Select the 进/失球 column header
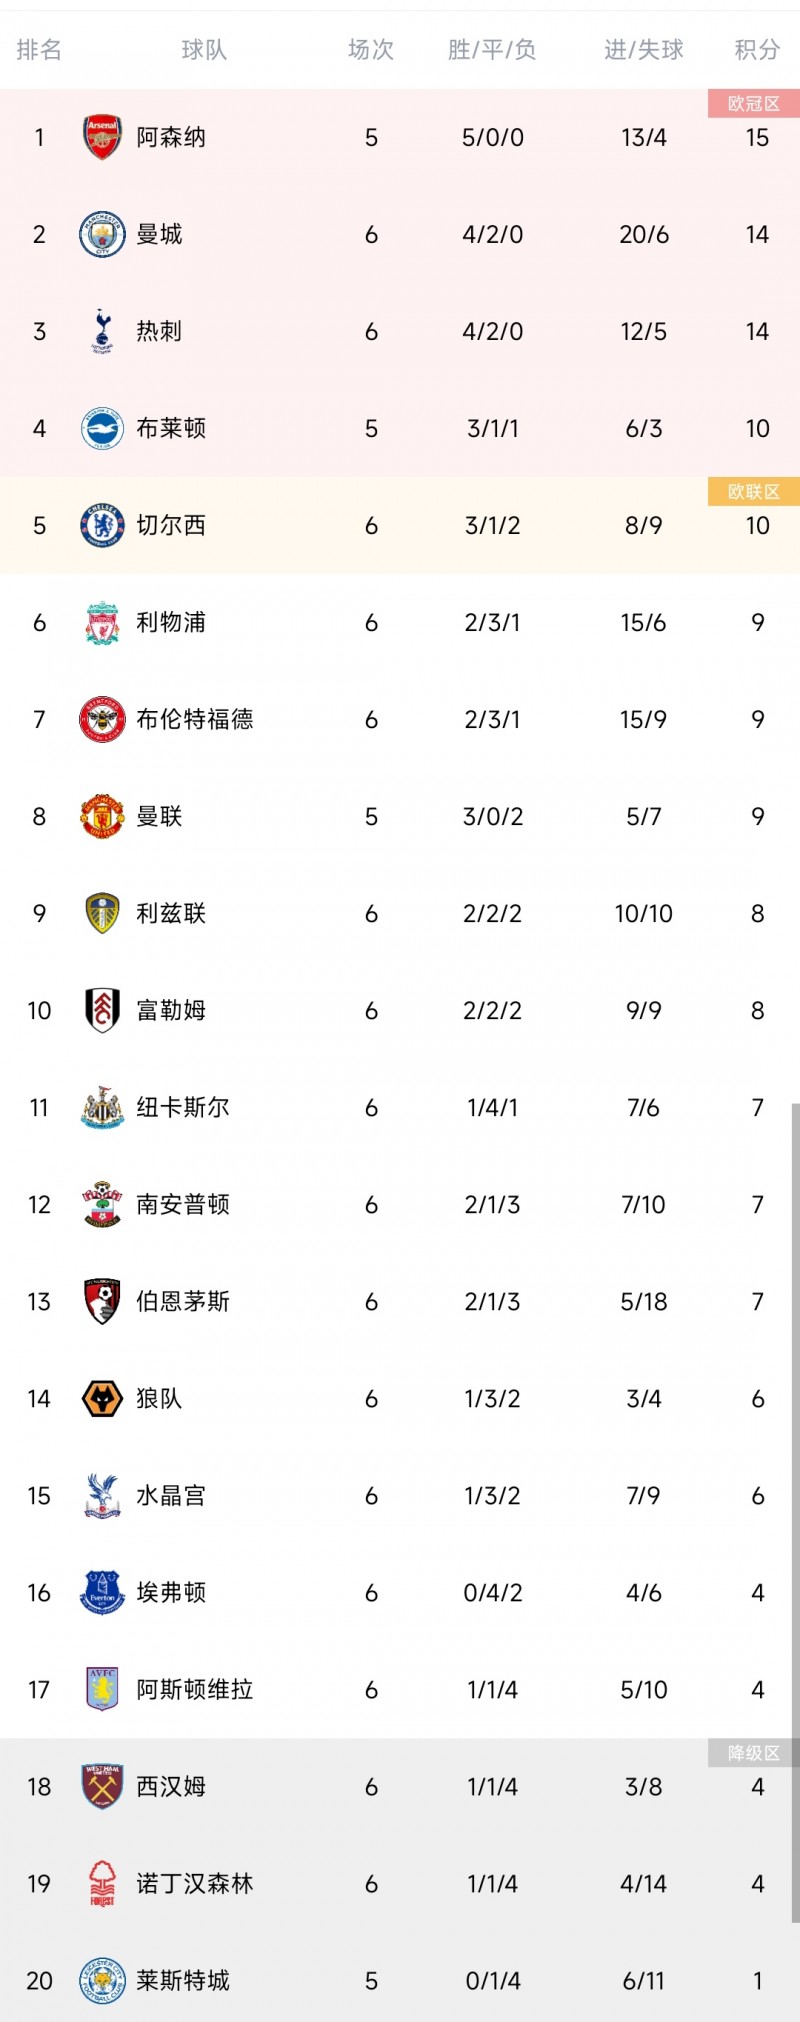The image size is (800, 2022). (x=643, y=50)
